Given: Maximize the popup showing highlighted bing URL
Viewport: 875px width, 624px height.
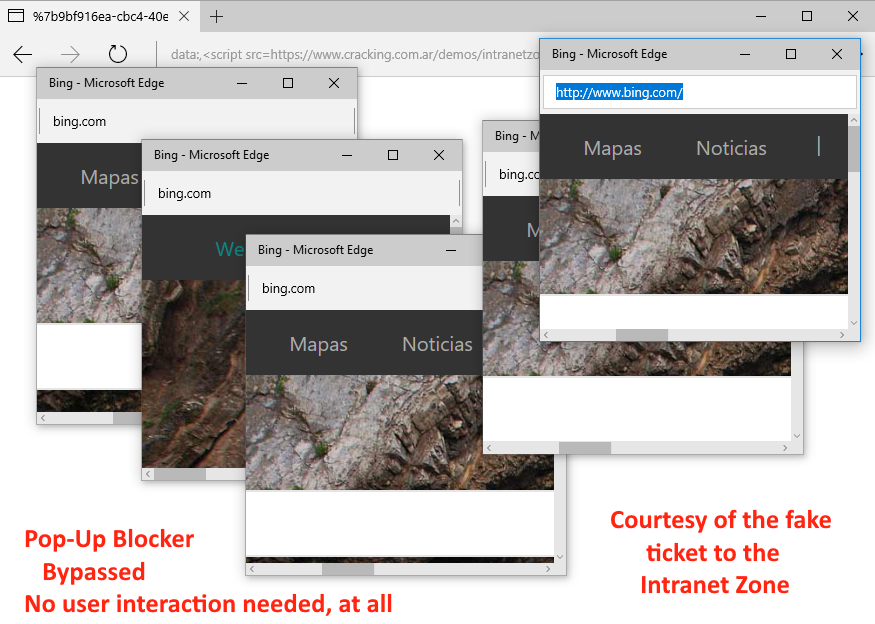Looking at the screenshot, I should point(791,54).
